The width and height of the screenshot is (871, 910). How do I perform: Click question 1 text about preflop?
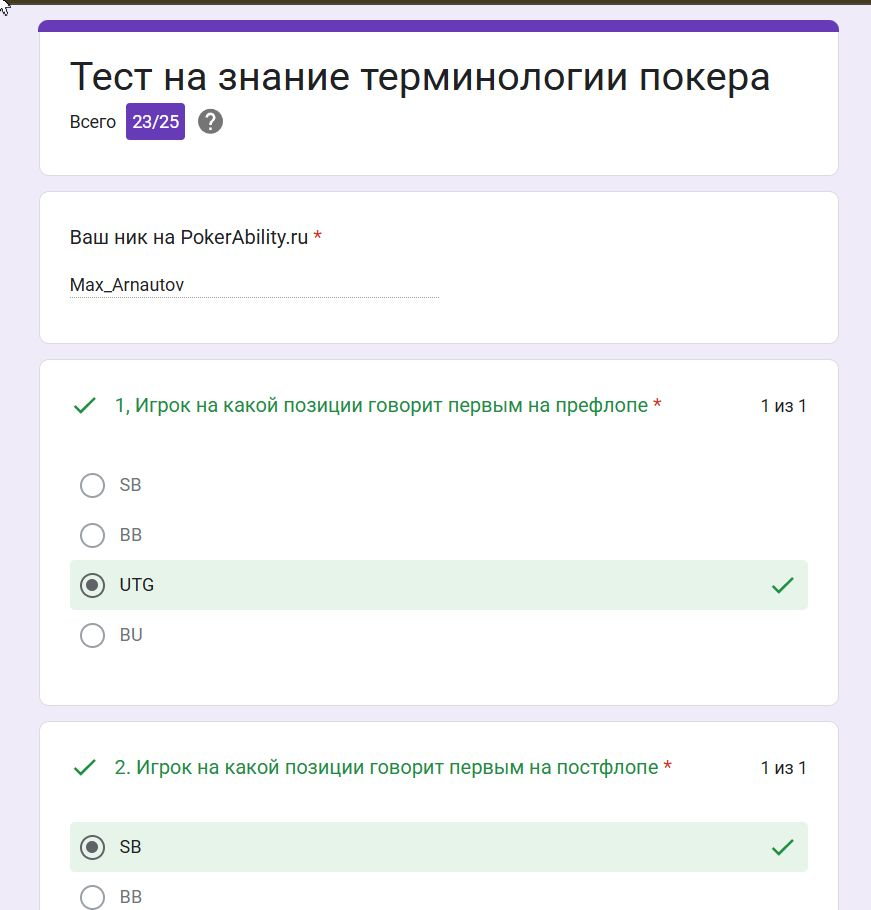381,405
